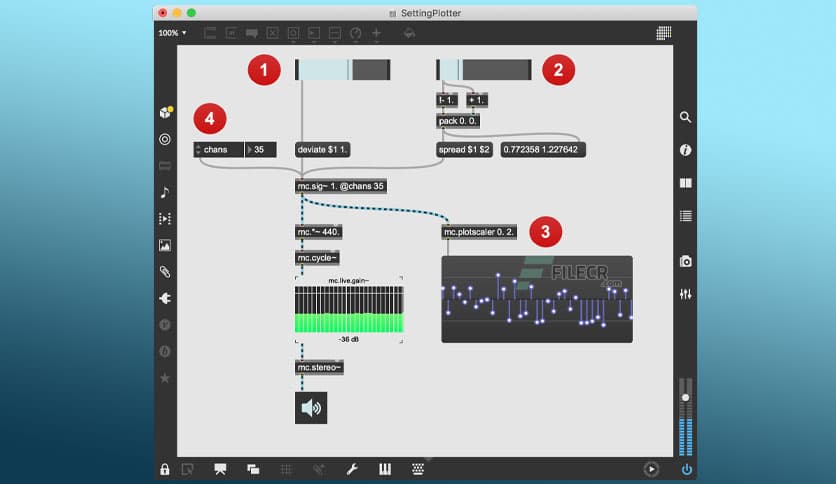Open the wrench debugging tools icon
Image resolution: width=836 pixels, height=484 pixels.
(352, 469)
